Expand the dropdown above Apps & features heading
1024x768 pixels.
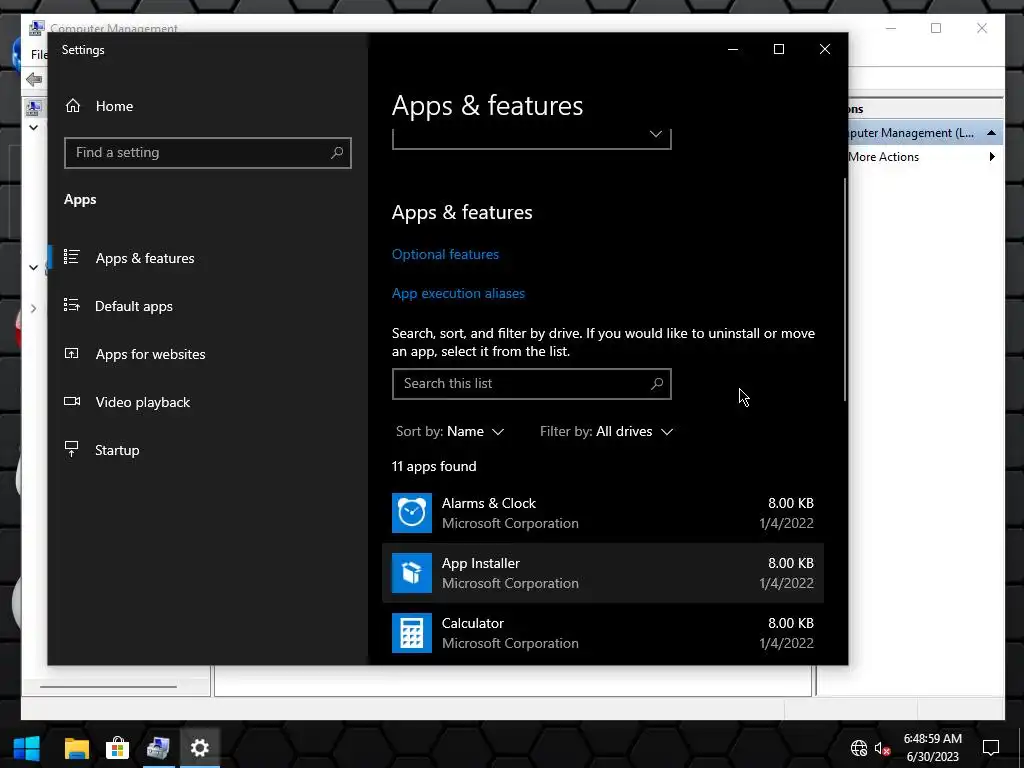[x=532, y=137]
